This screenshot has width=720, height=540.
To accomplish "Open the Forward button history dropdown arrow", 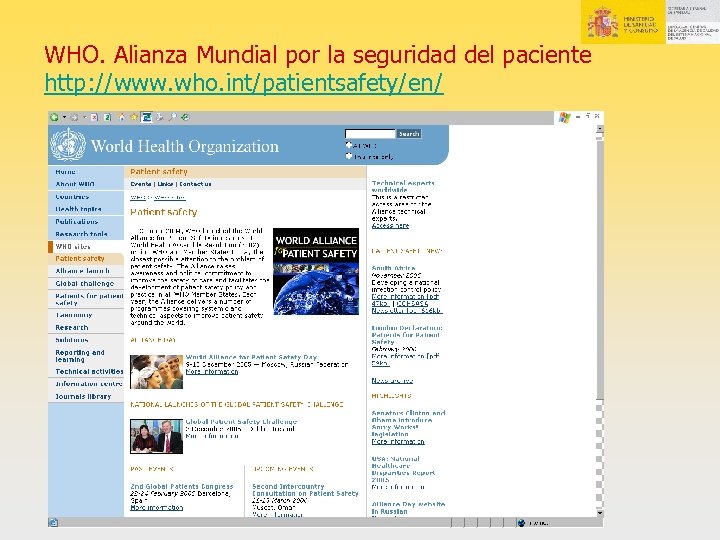I will click(x=84, y=118).
